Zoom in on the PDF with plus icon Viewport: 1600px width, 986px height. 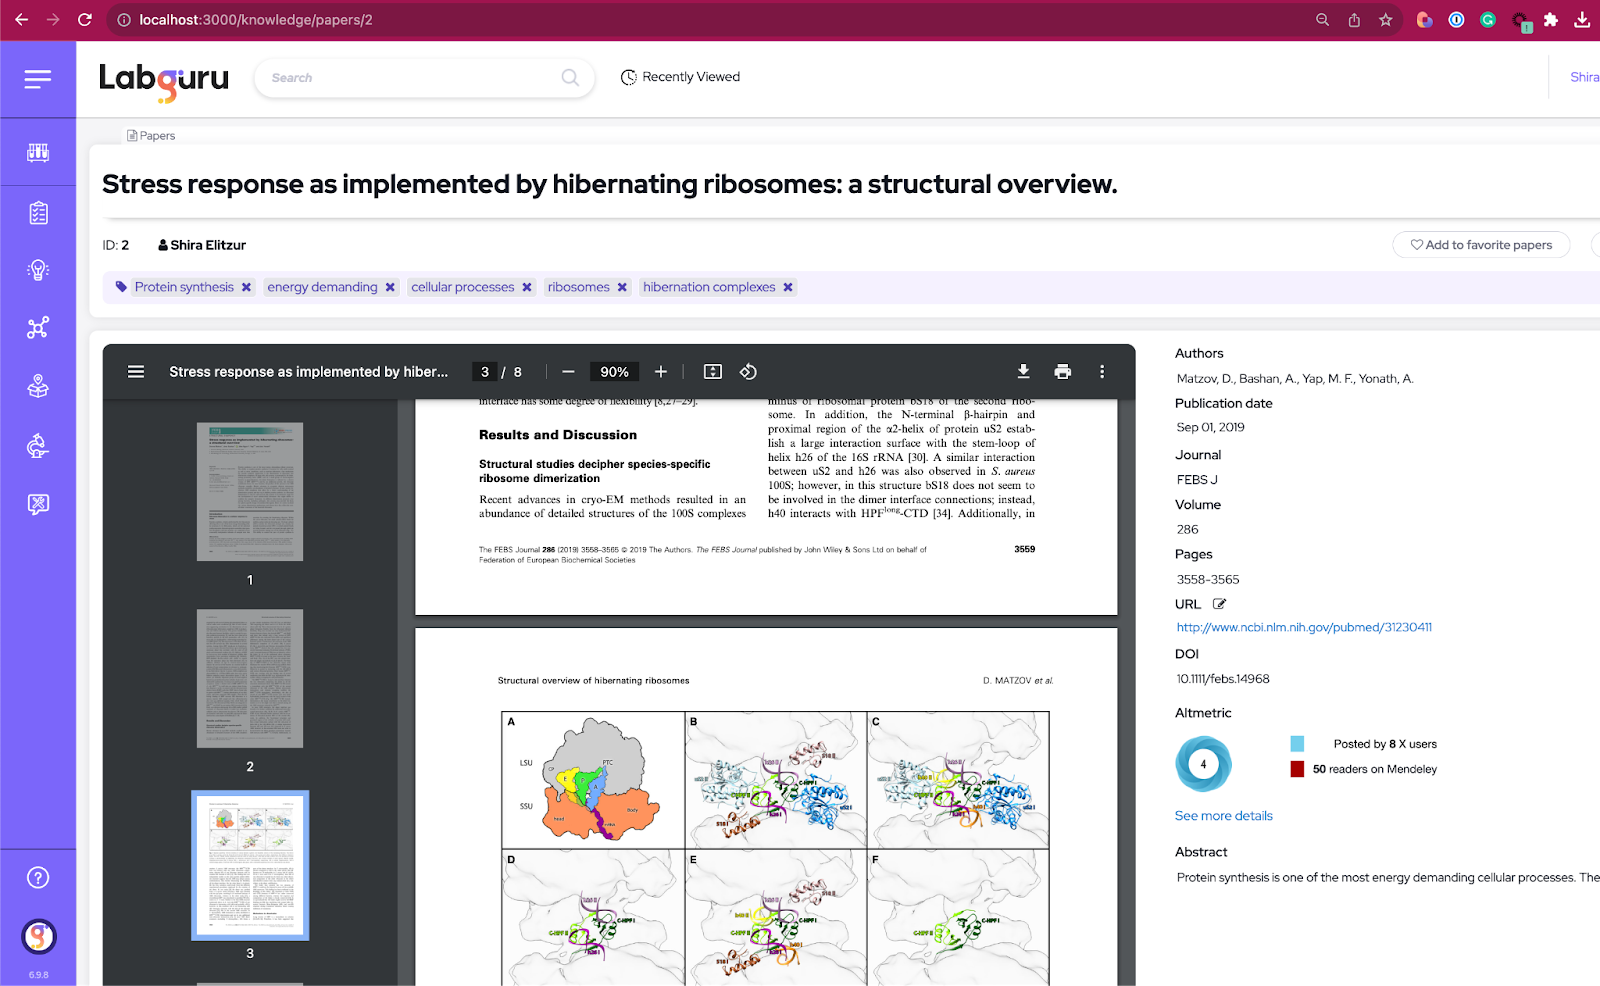click(660, 371)
